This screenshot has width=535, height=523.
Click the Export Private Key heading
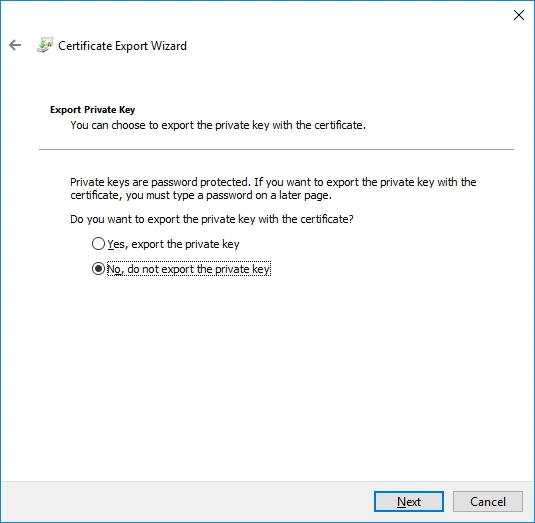tap(92, 110)
